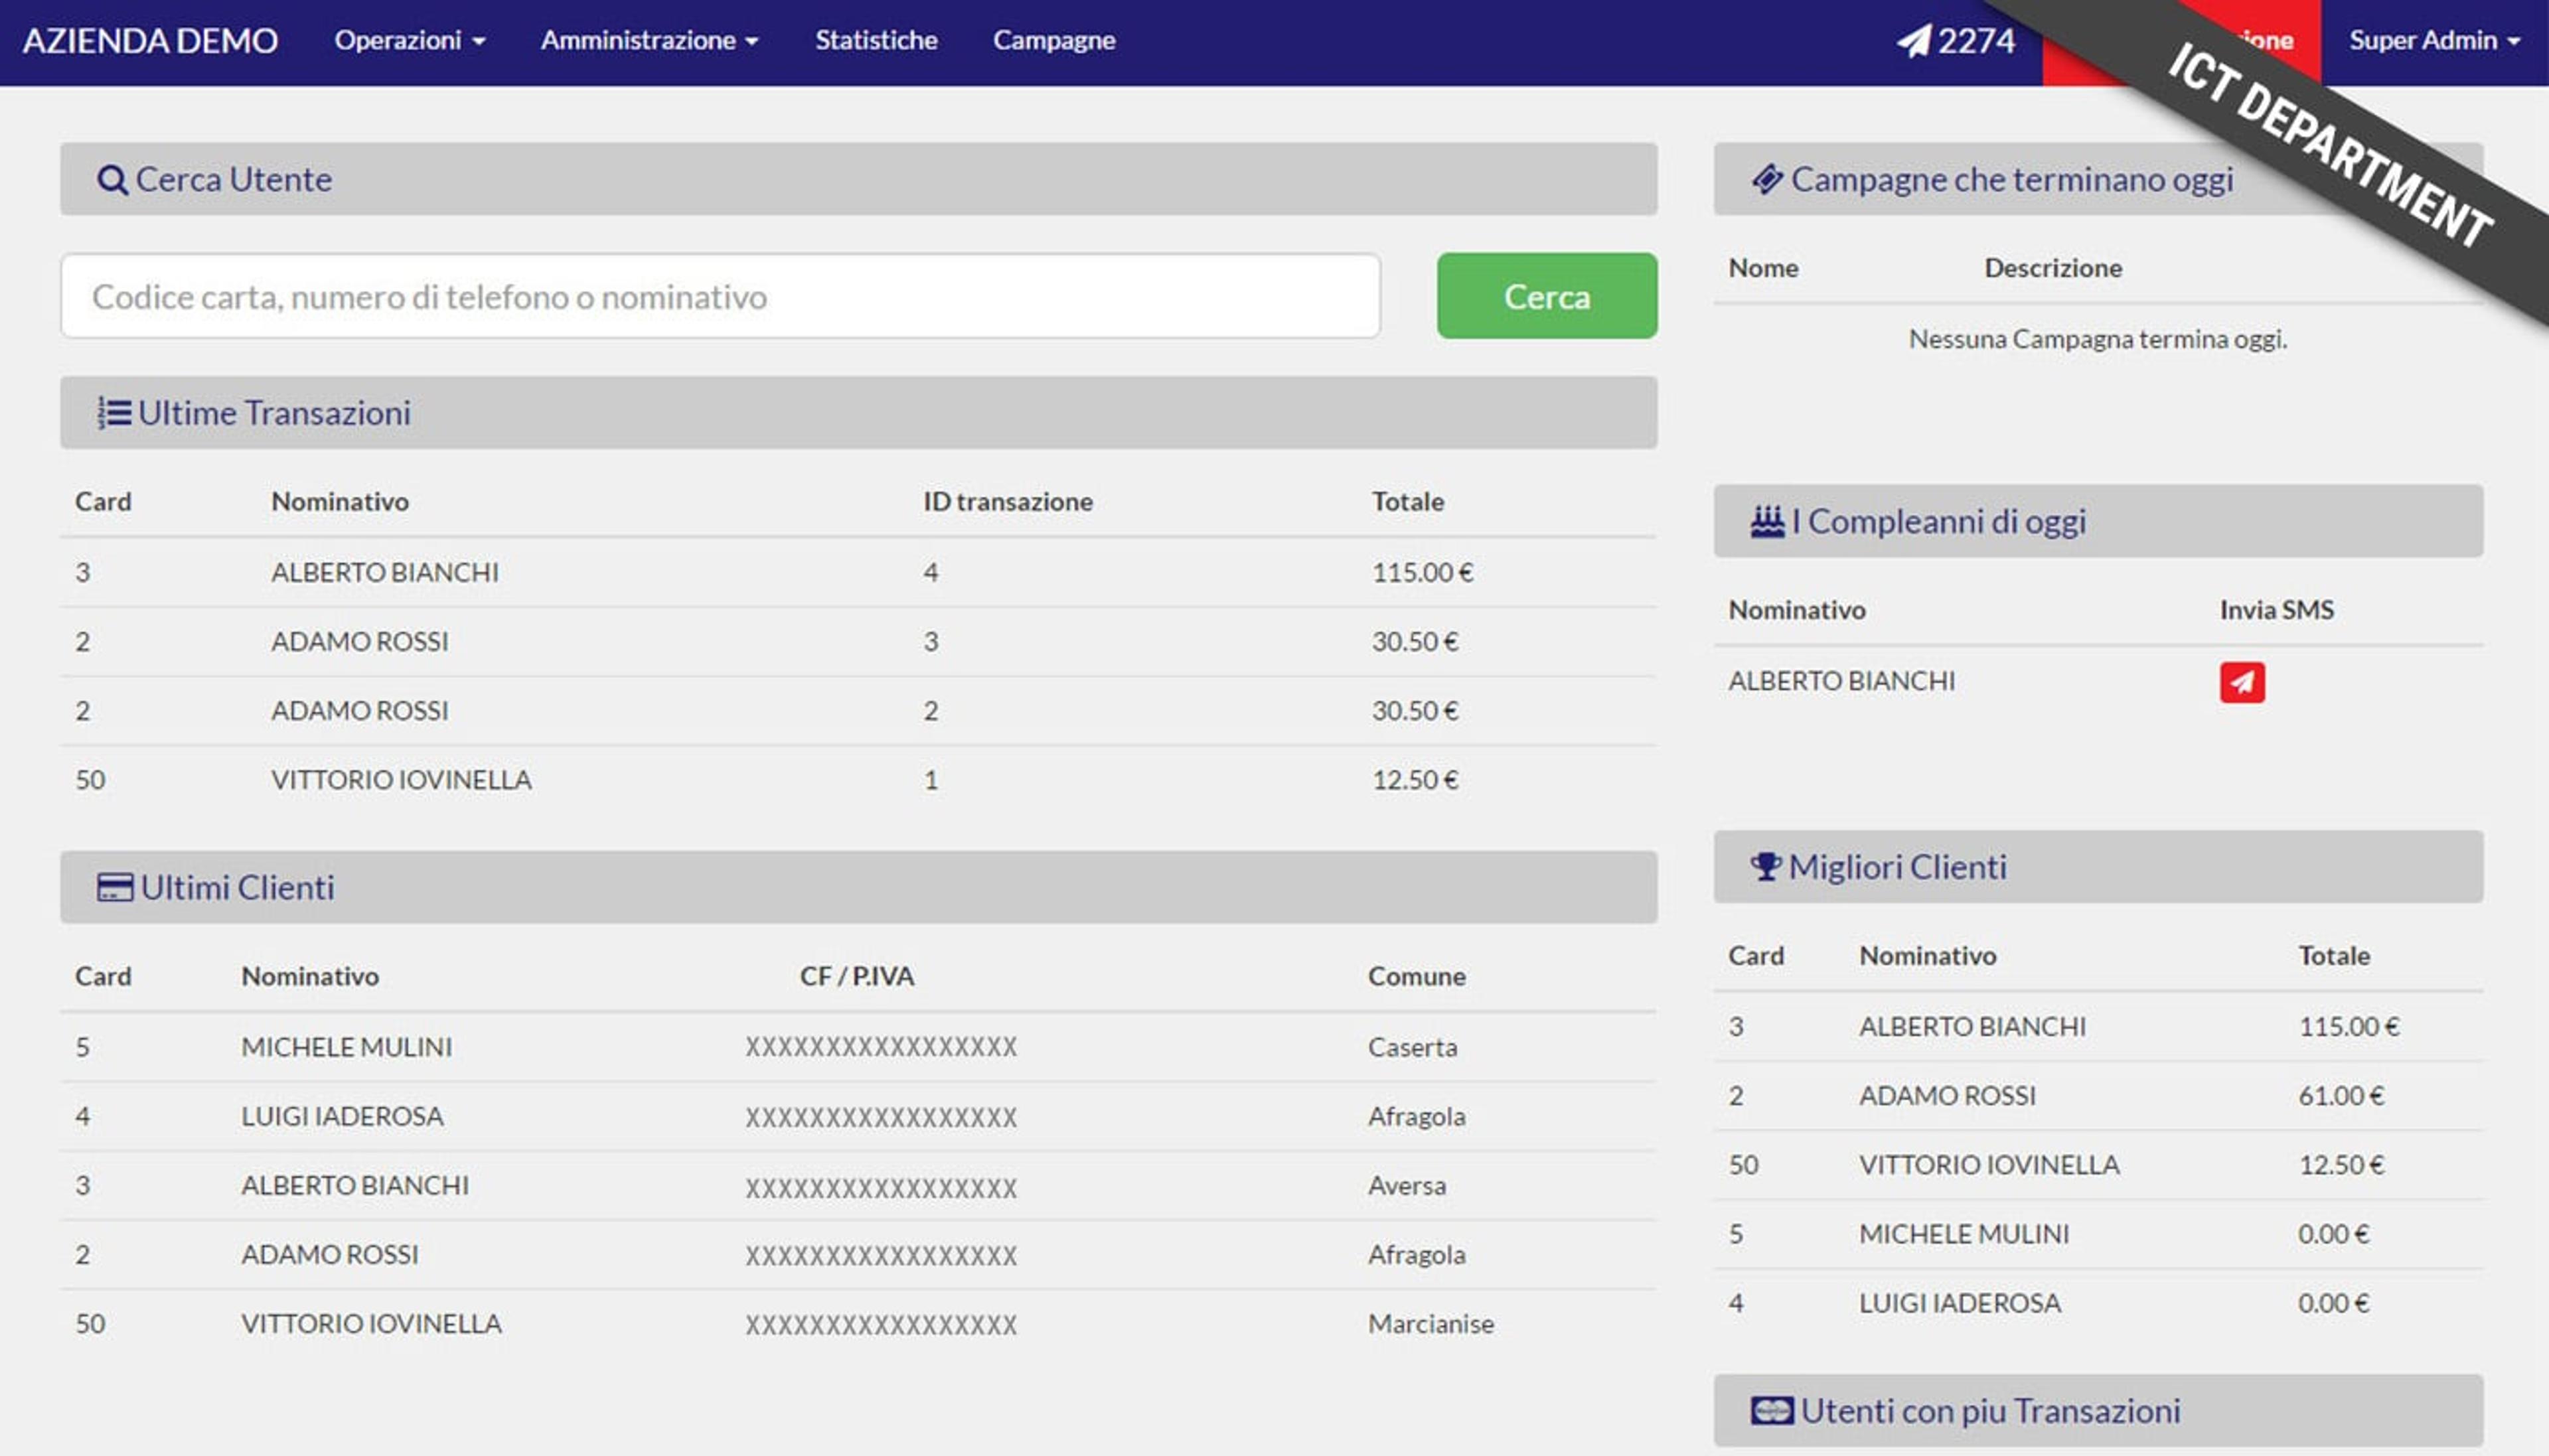Click ALBERTO BIANCHI in Compleanni di oggi
Viewport: 2549px width, 1456px height.
(x=1842, y=681)
